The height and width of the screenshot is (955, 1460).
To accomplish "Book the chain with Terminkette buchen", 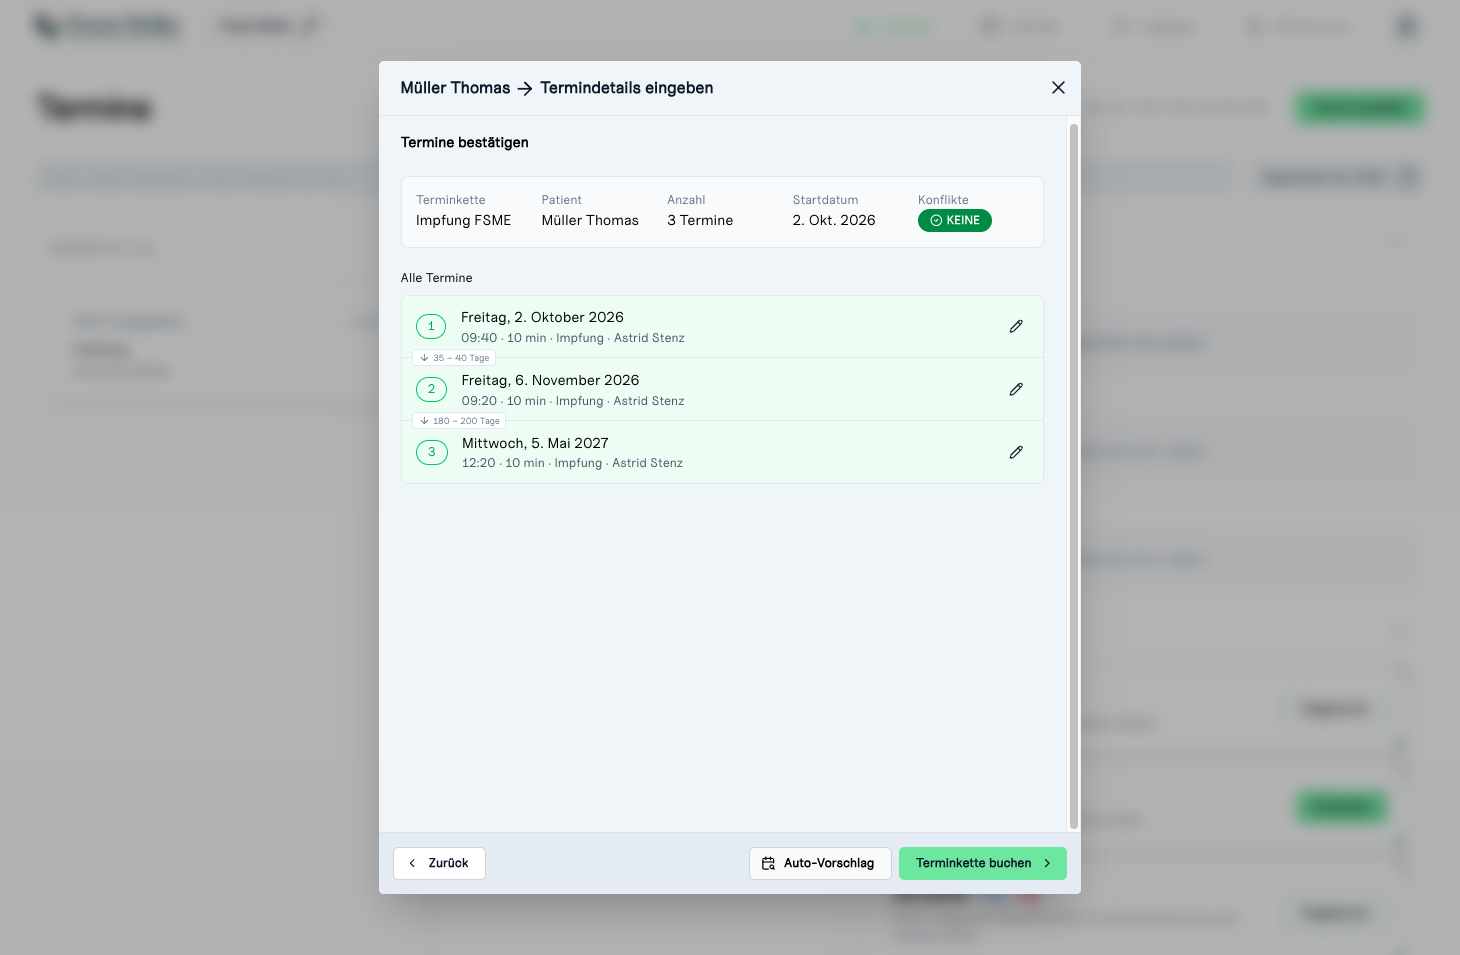I will [x=983, y=863].
